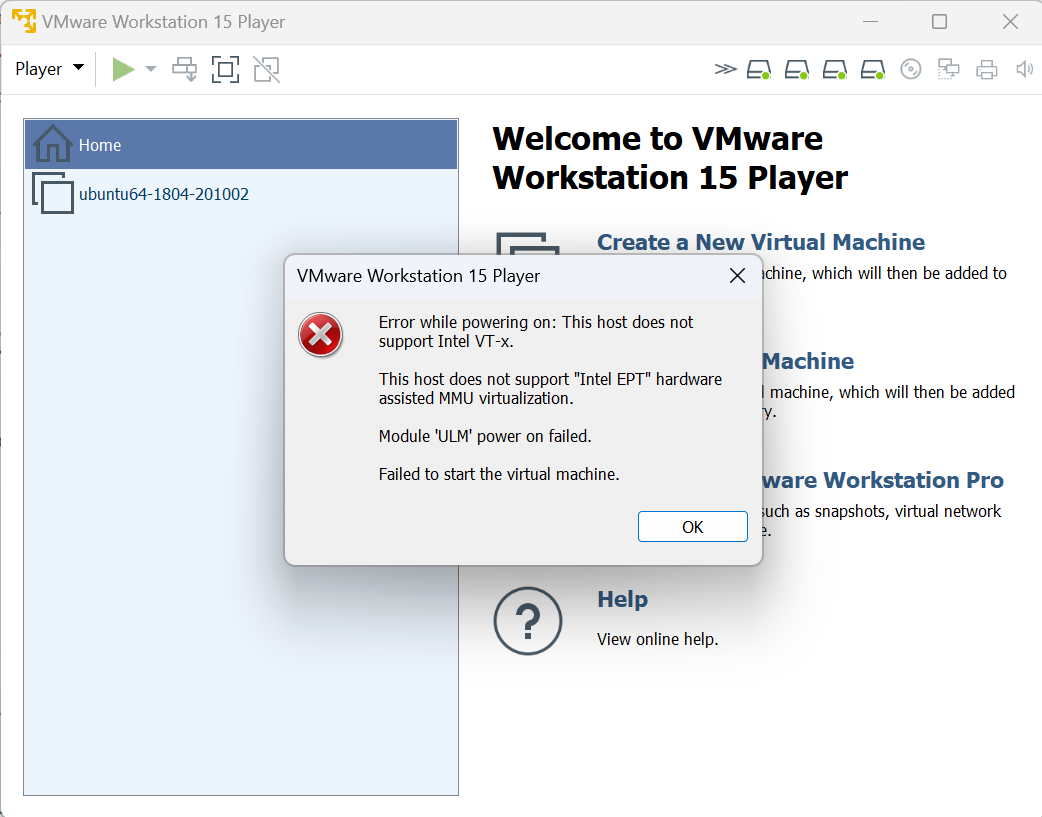Image resolution: width=1042 pixels, height=817 pixels.
Task: Click the hard disk icon directly beside the double-chevron
Action: 758,69
